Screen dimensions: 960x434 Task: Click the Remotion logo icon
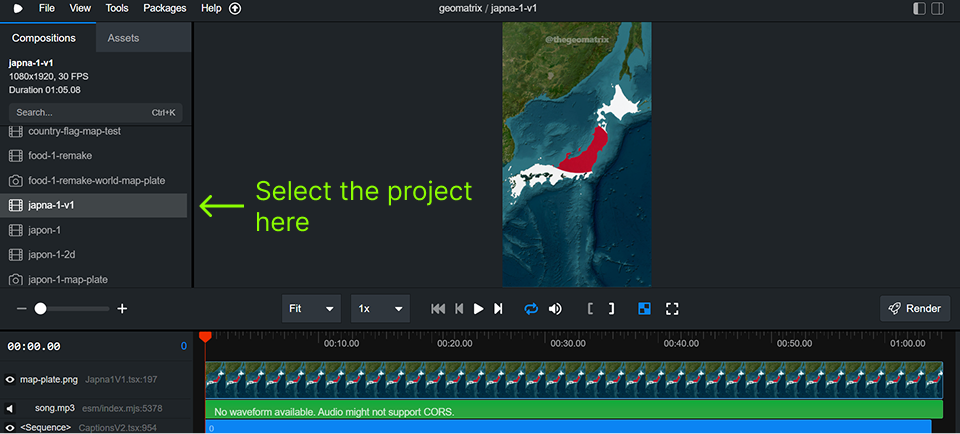(18, 9)
